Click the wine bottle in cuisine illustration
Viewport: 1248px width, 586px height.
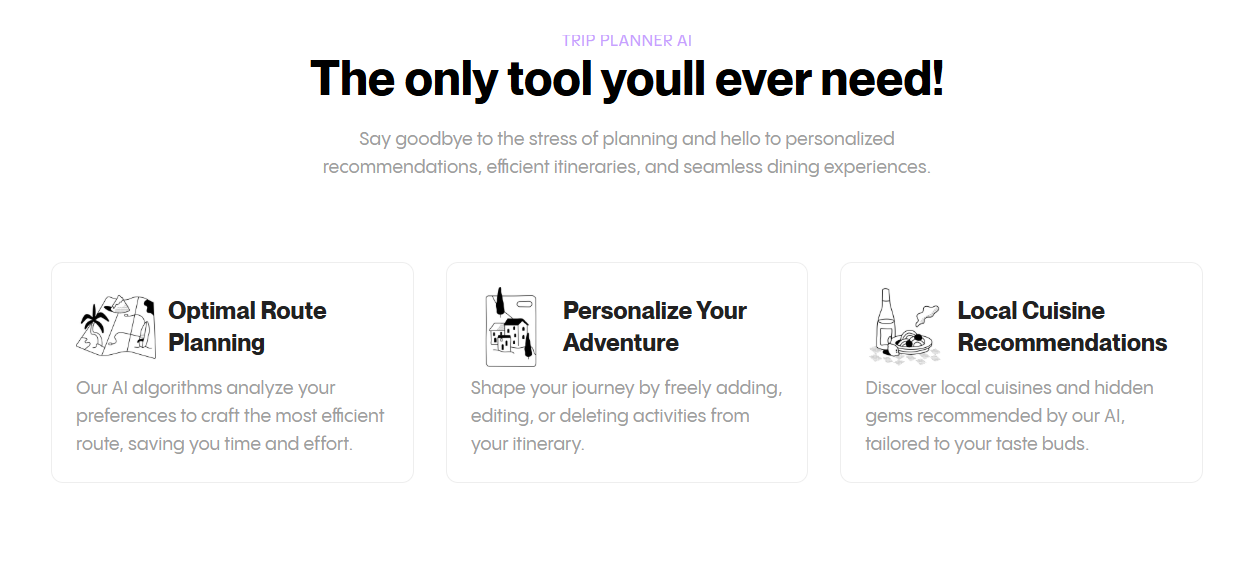885,320
